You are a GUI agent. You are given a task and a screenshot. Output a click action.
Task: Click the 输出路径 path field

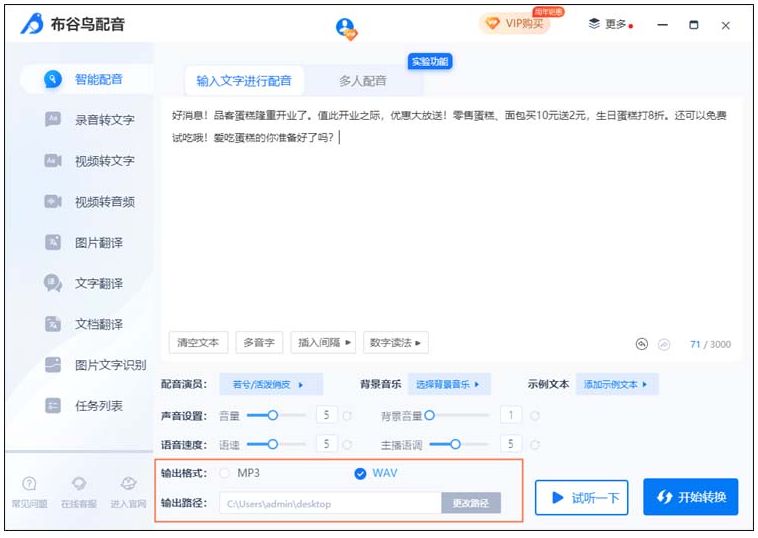(x=330, y=503)
